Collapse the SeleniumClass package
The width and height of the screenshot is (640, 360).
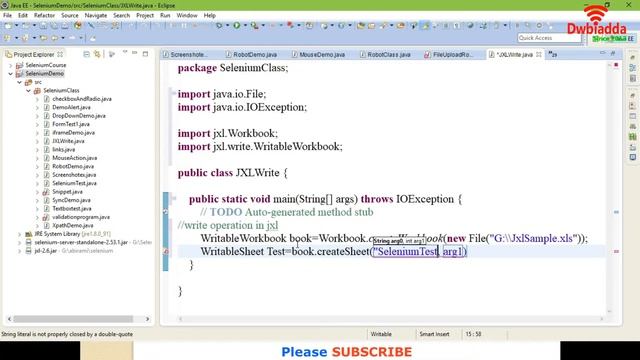tap(28, 91)
